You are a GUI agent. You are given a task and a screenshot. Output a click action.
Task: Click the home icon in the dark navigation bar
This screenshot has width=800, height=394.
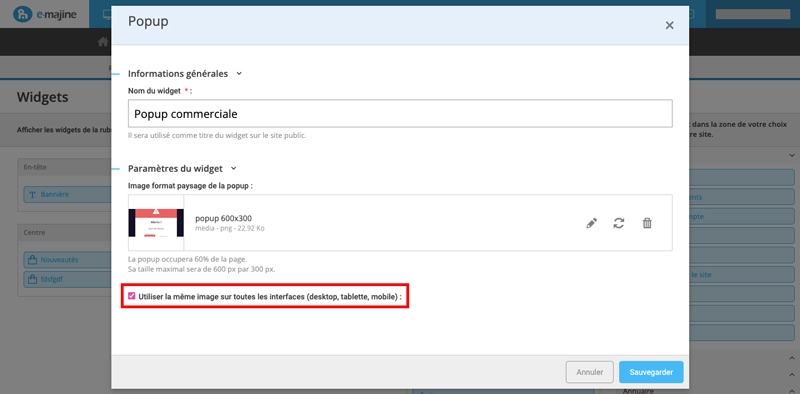pos(103,42)
